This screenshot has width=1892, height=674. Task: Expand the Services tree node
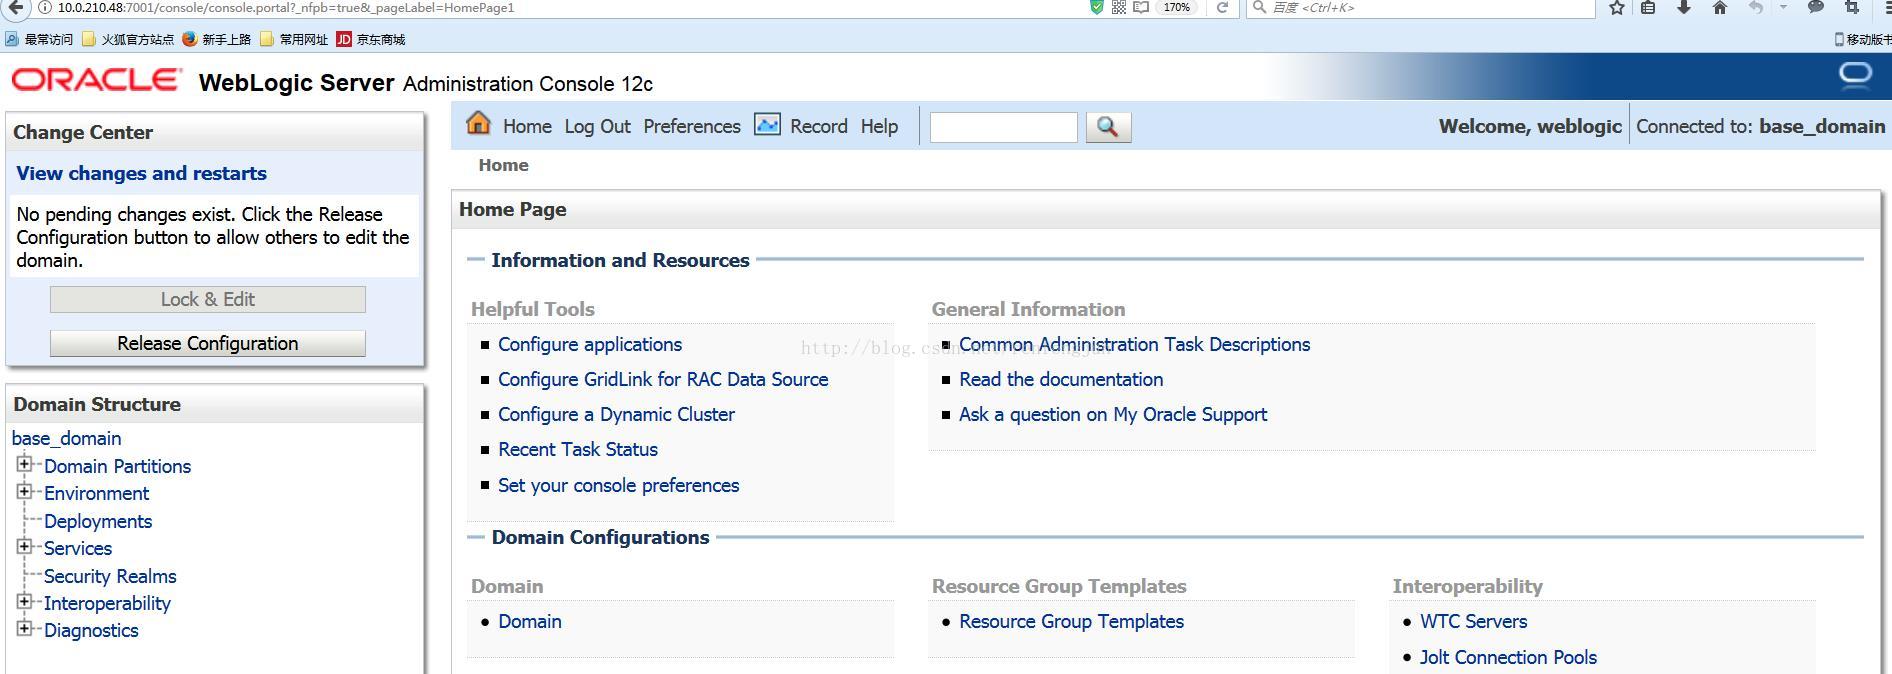(24, 546)
